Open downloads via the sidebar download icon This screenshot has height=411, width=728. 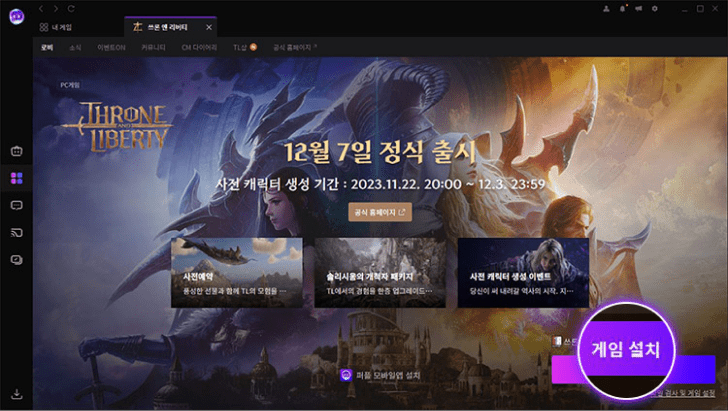(17, 394)
